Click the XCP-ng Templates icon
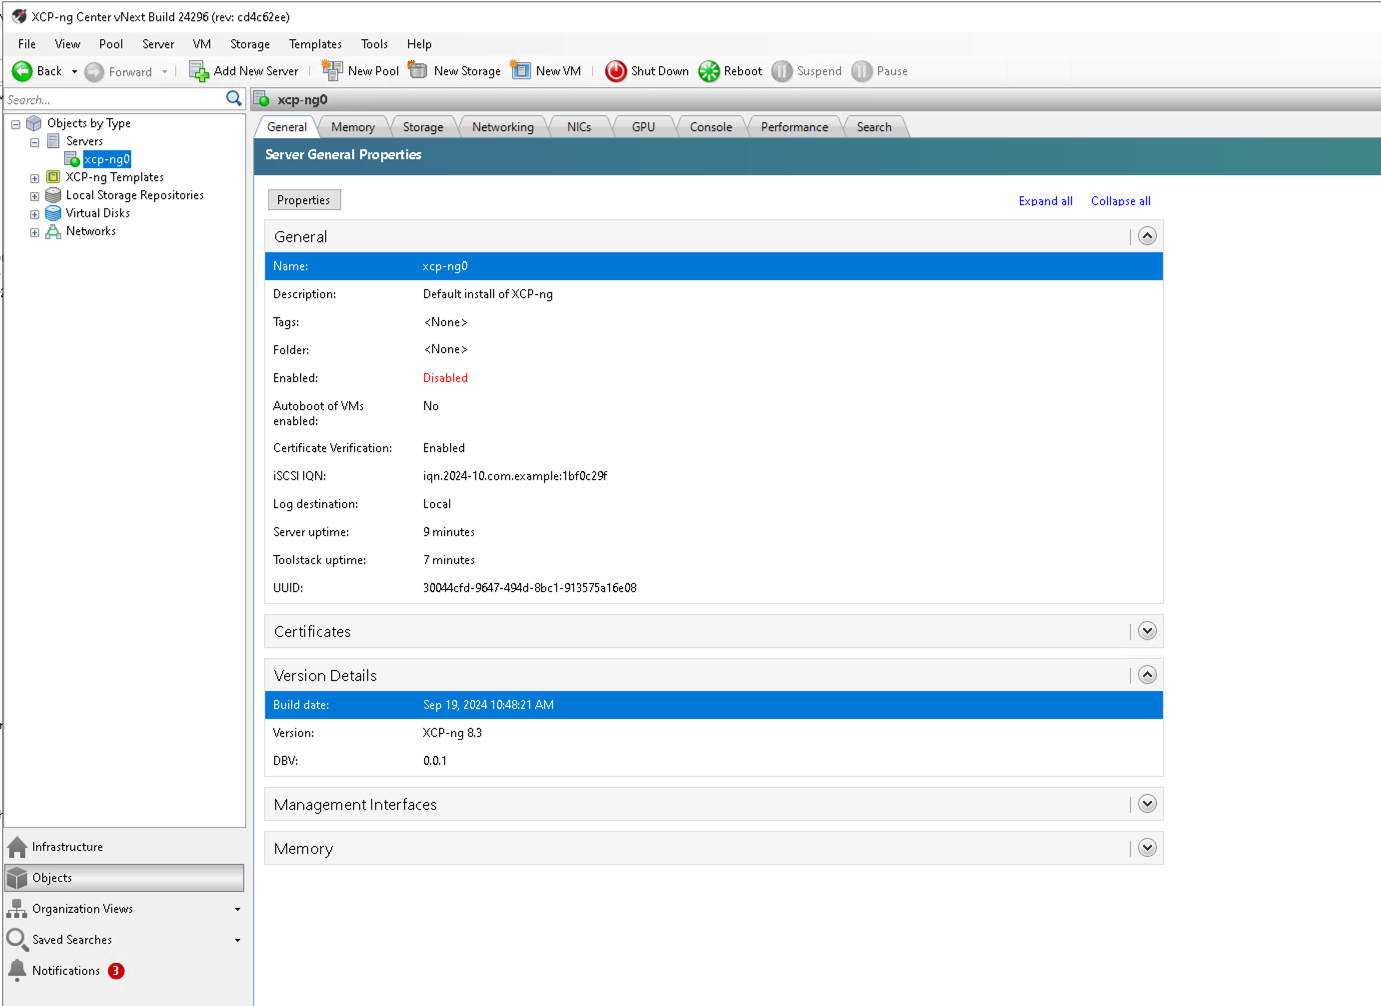1381x1006 pixels. point(53,177)
